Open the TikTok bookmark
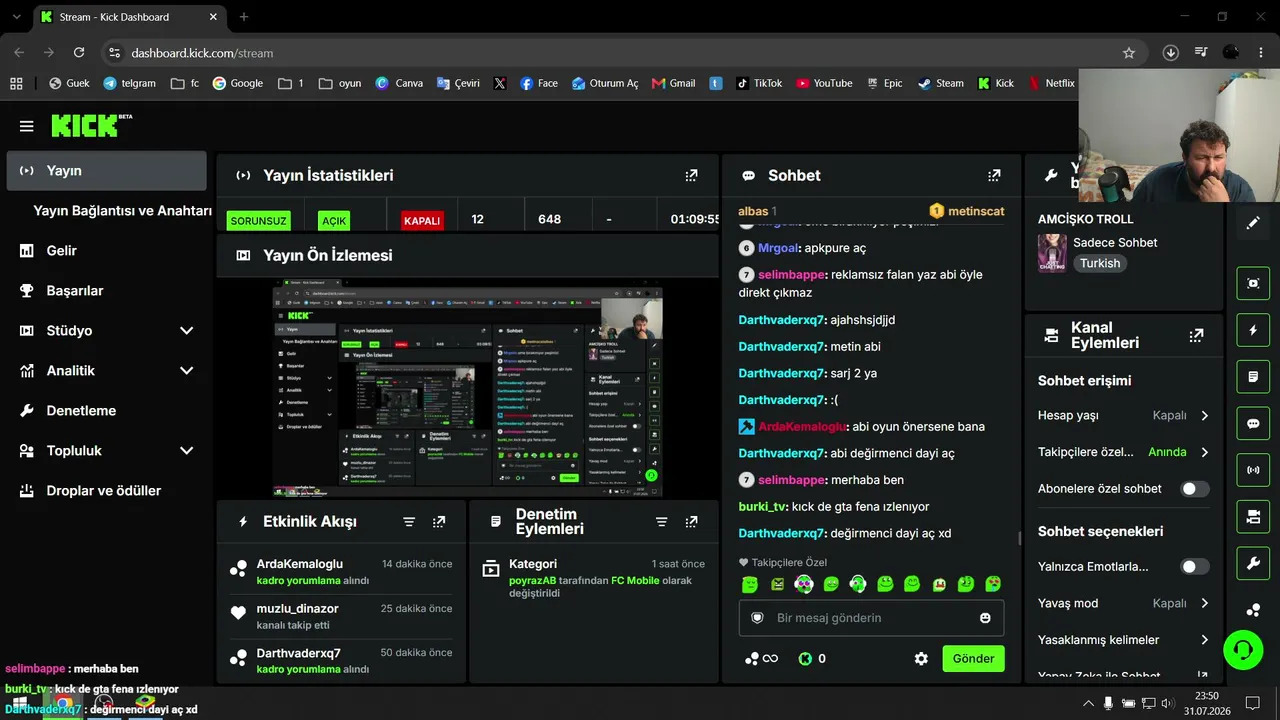Viewport: 1280px width, 720px height. click(x=759, y=84)
